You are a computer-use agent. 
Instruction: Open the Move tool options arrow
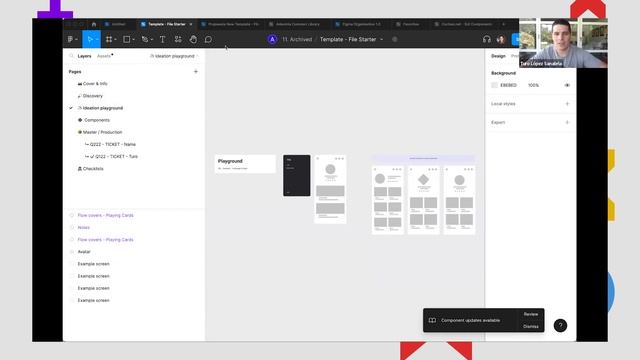97,40
